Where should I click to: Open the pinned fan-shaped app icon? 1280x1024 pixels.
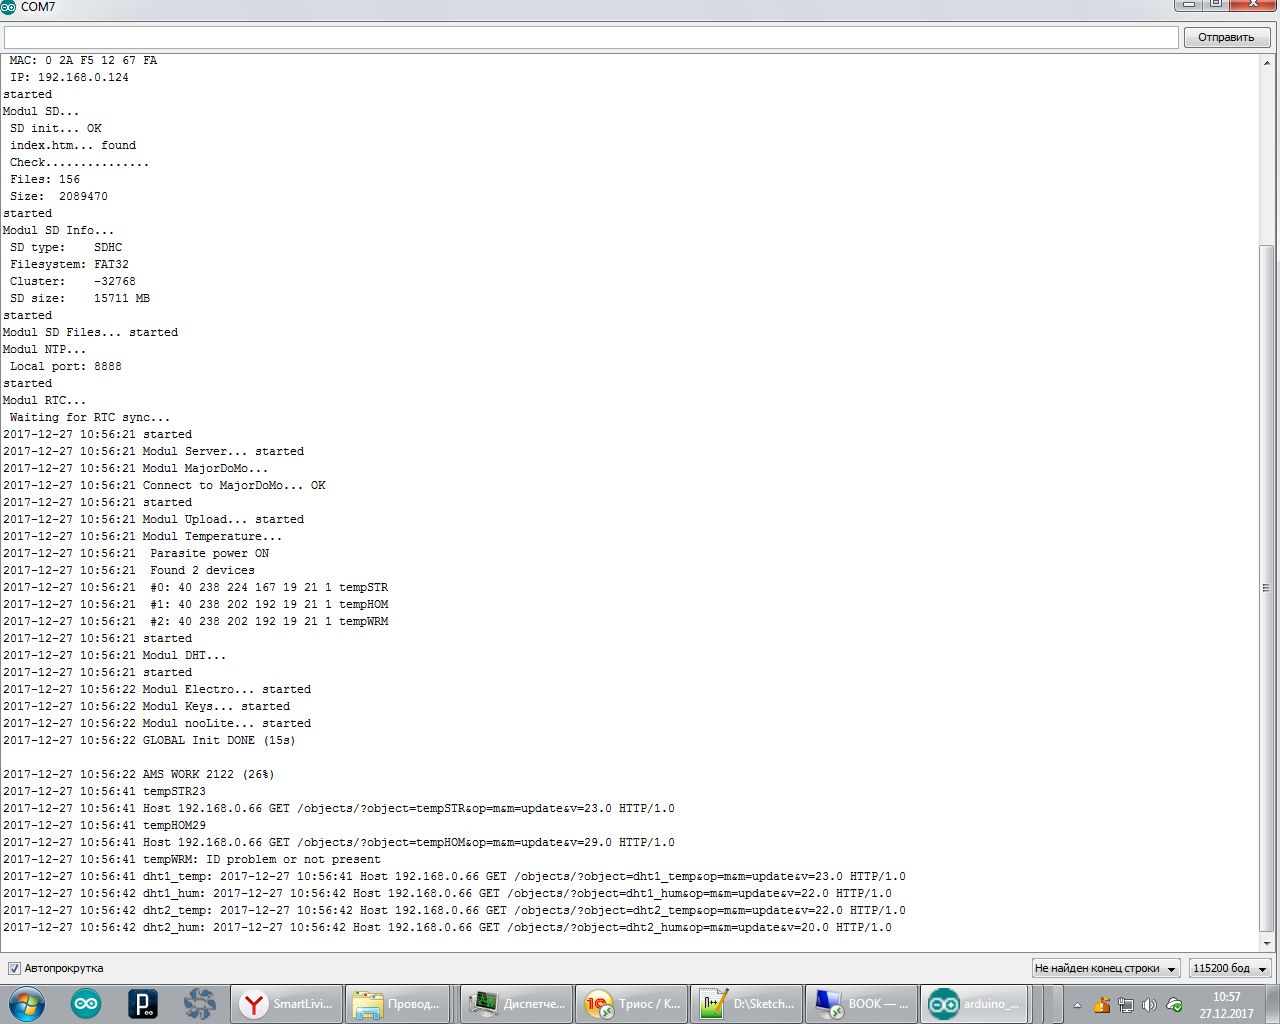200,1004
